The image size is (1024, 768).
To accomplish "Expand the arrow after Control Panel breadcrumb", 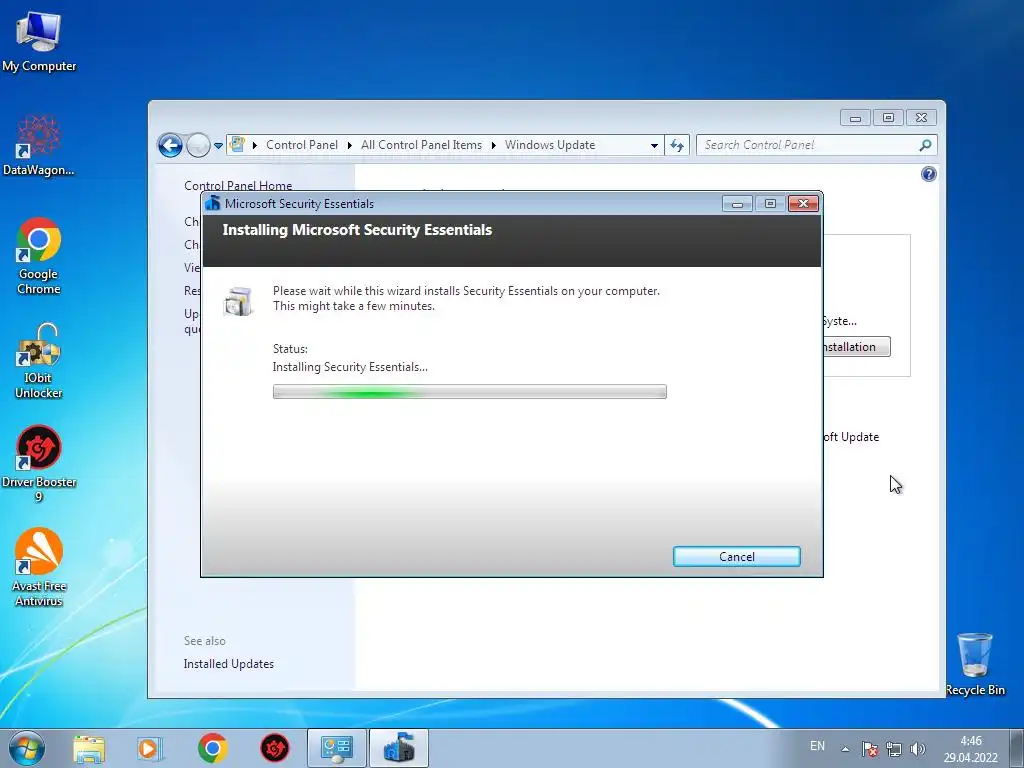I will click(349, 145).
